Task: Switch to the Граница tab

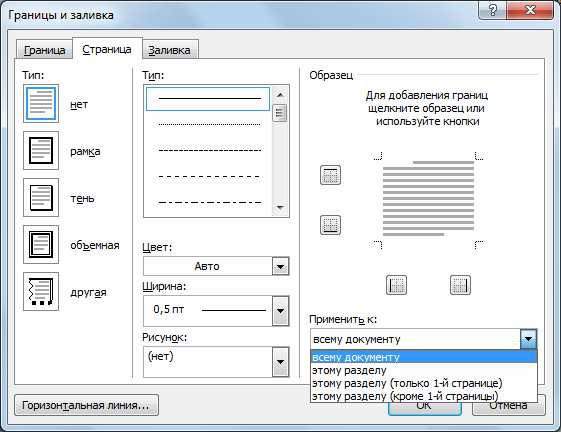Action: (x=44, y=50)
